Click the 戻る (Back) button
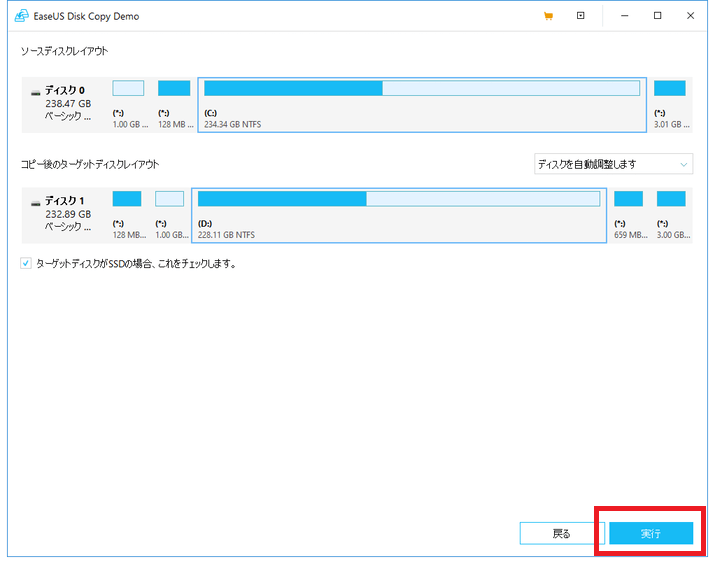Screen dimensions: 715x564 click(562, 534)
